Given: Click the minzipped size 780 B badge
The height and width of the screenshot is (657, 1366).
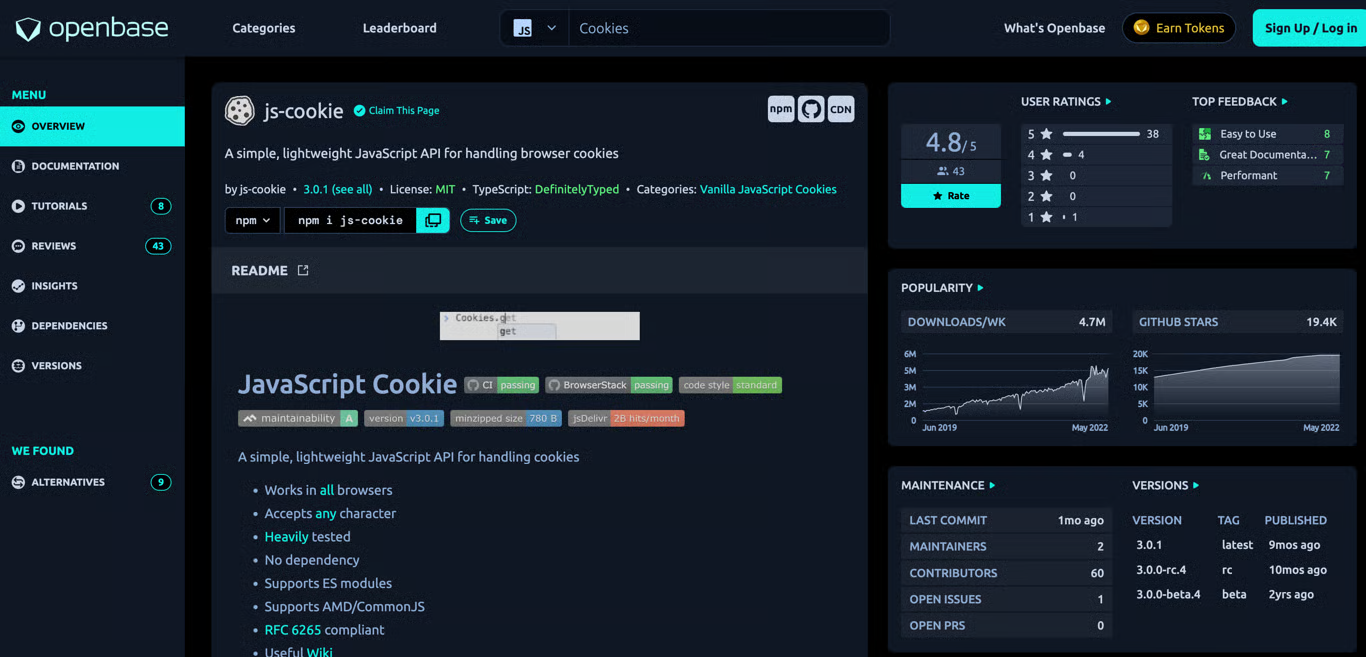Looking at the screenshot, I should (x=506, y=418).
